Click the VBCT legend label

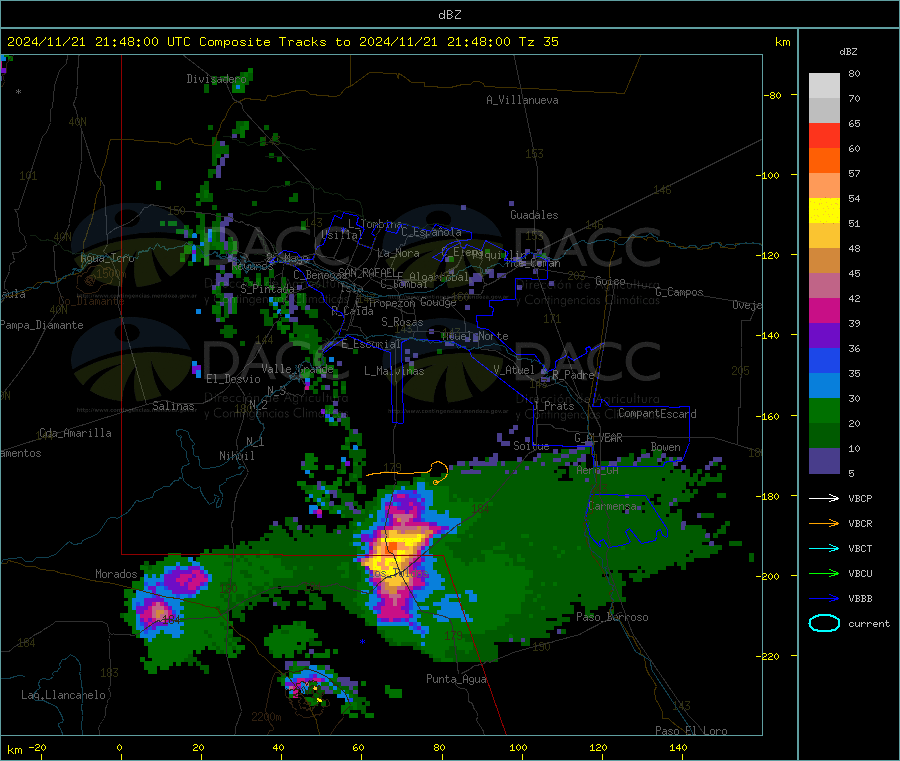[860, 548]
